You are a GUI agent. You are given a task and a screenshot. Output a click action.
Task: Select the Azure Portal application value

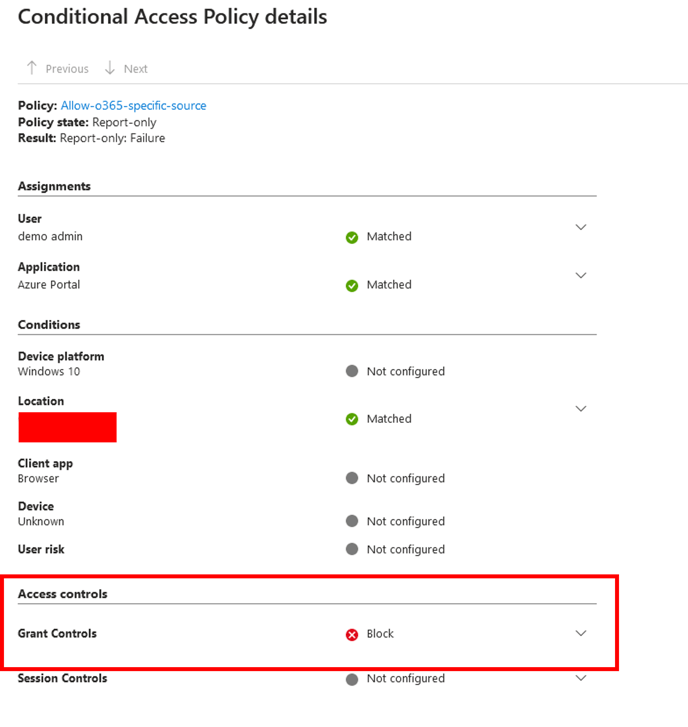pyautogui.click(x=49, y=285)
